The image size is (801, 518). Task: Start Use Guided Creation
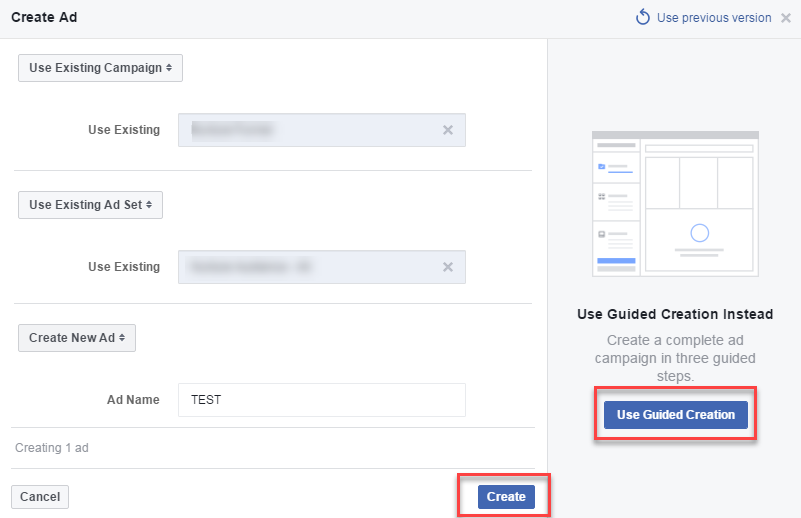(676, 415)
